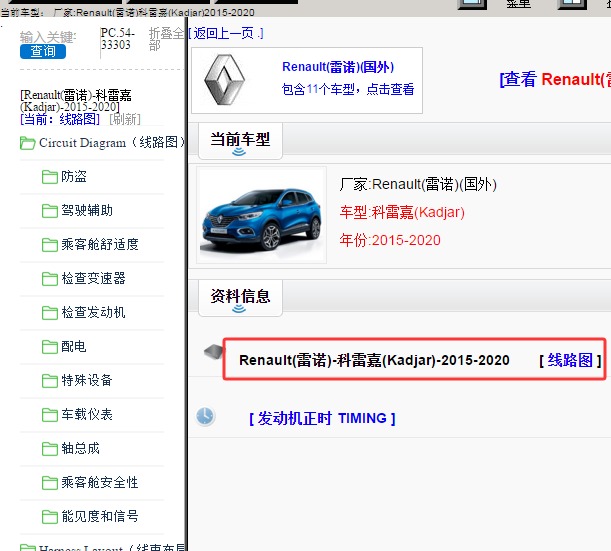Screen dimensions: 611x551
Task: Click the gray book icon beside Kadjar row
Action: [x=213, y=351]
